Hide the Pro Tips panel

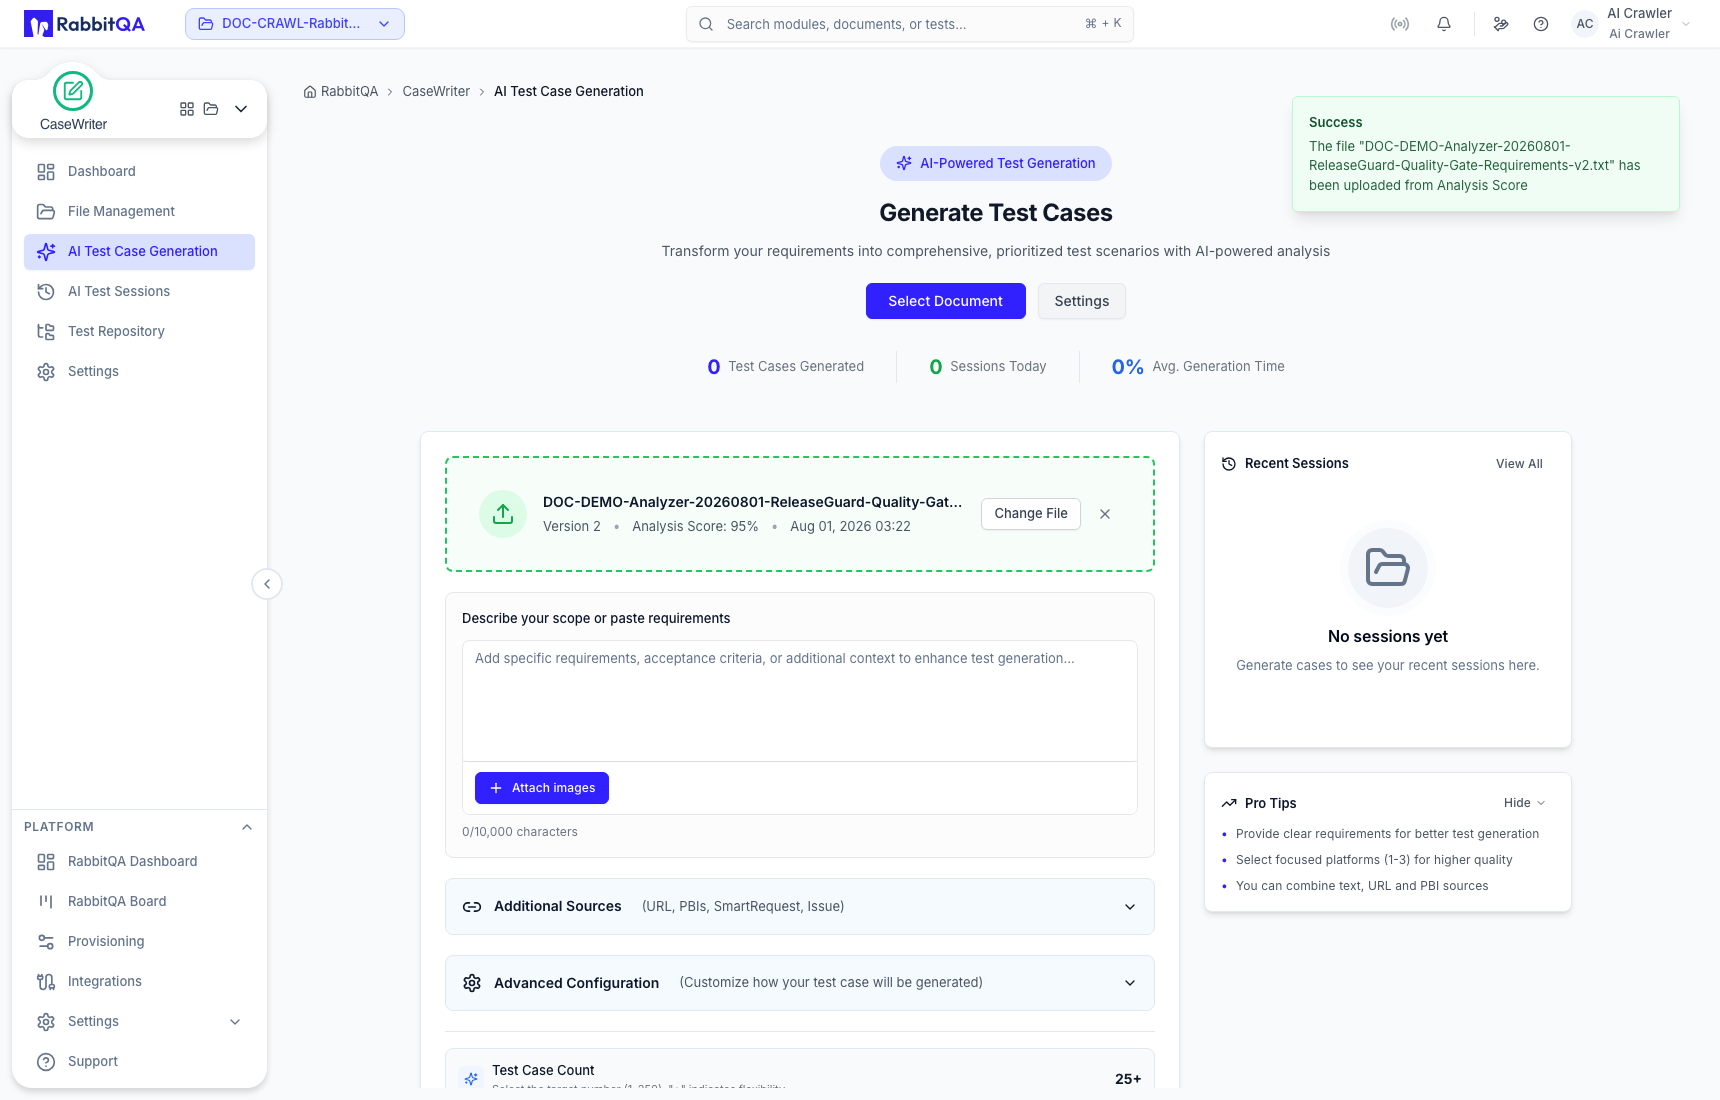pyautogui.click(x=1525, y=803)
